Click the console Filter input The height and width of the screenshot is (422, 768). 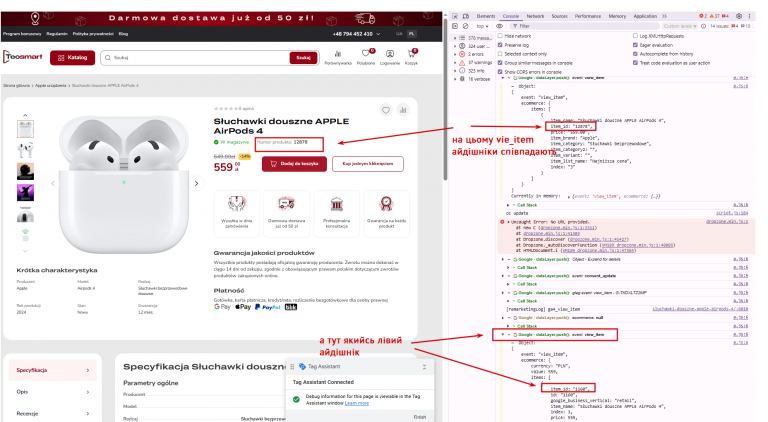tap(583, 26)
